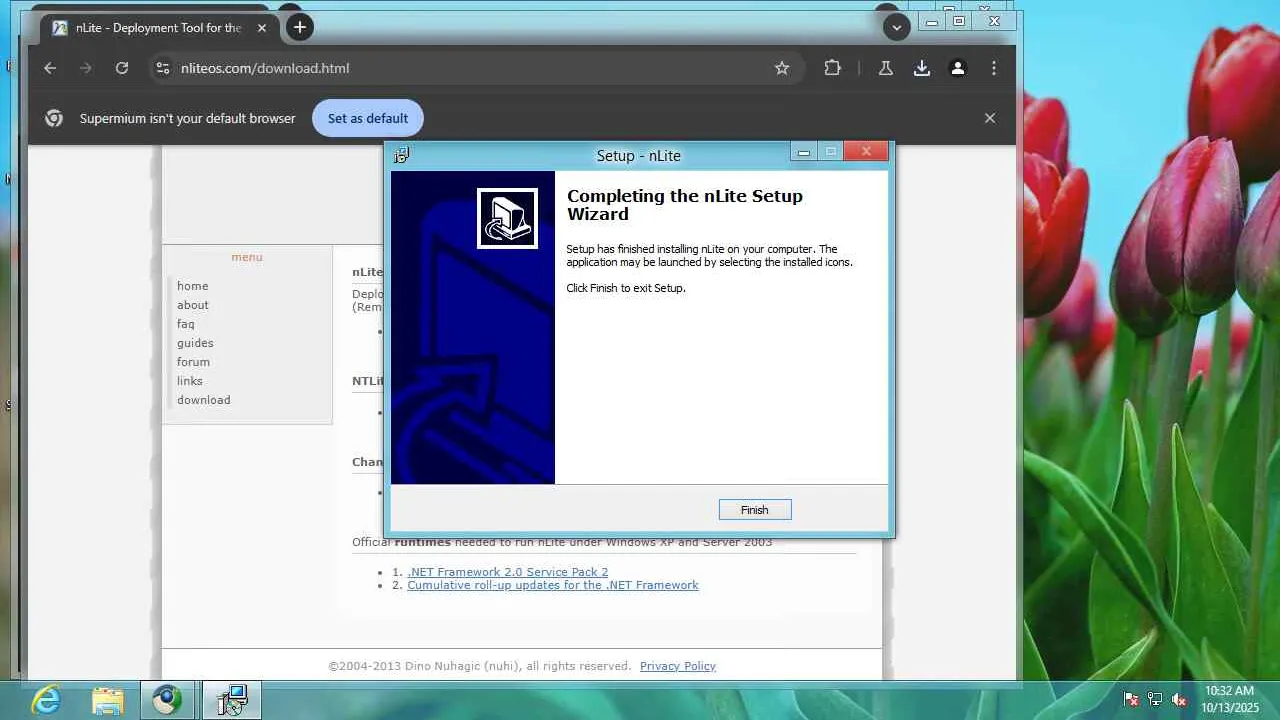
Task: Open the home link in site menu
Action: (x=193, y=286)
